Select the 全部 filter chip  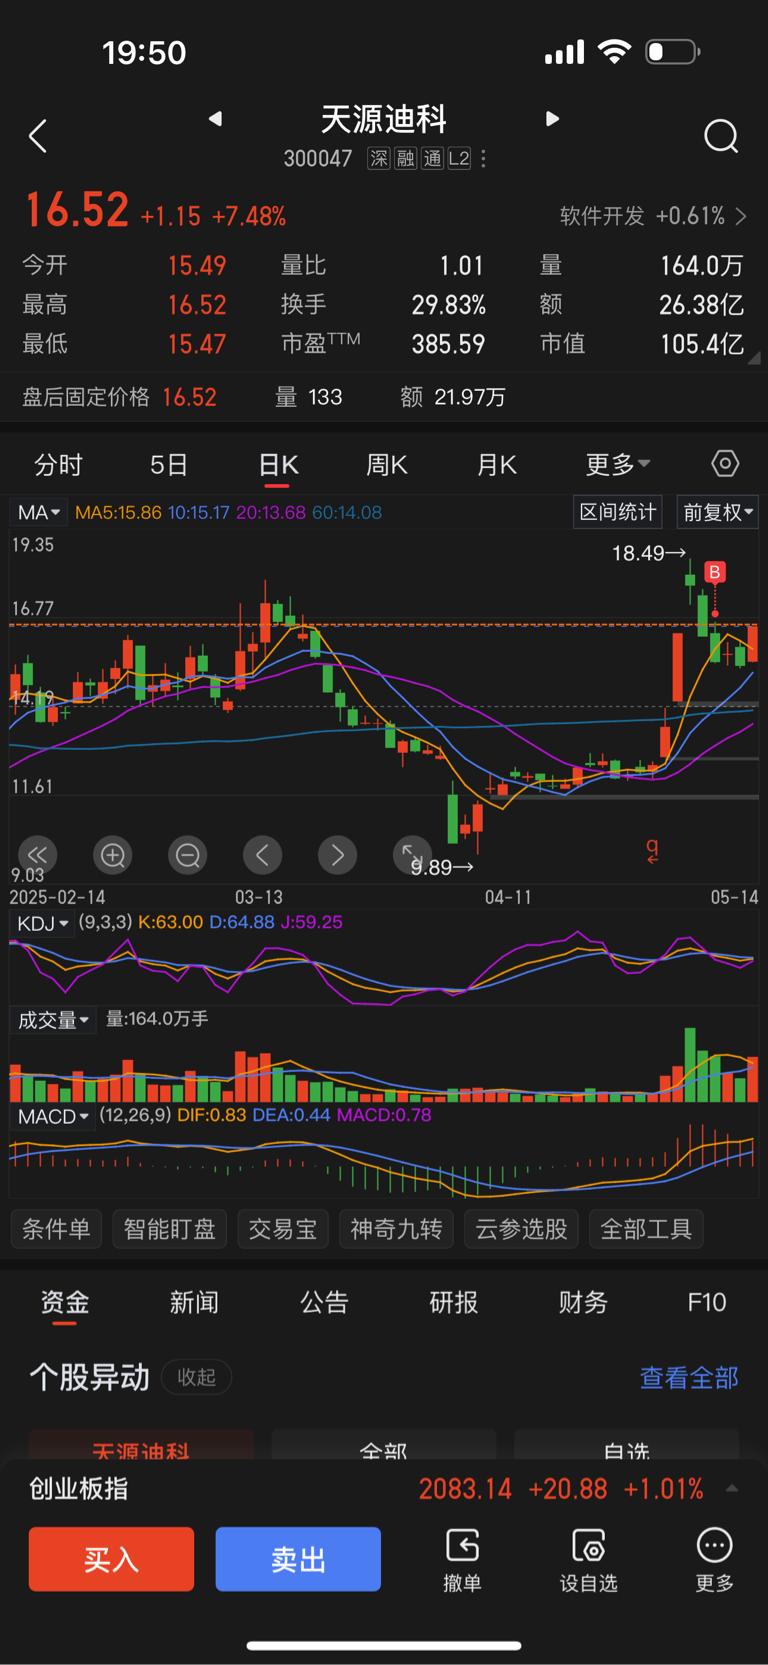pyautogui.click(x=384, y=1445)
